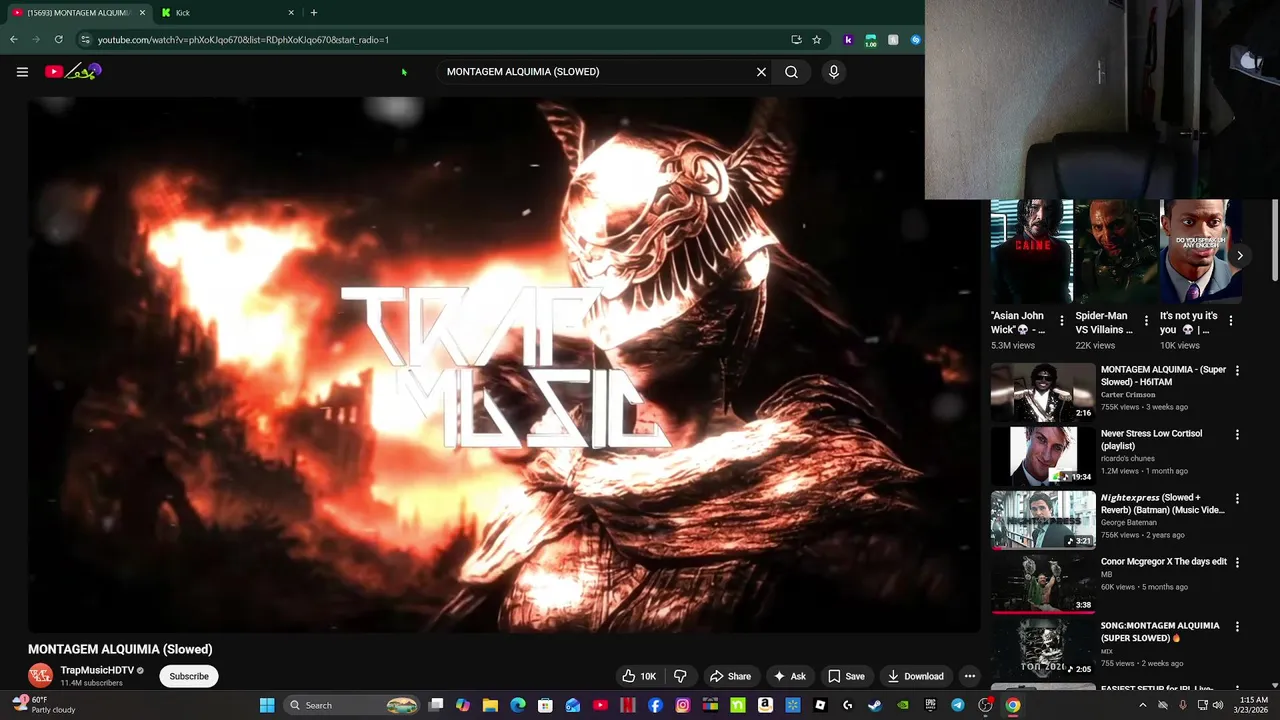The image size is (1280, 720).
Task: Reload the current page
Action: click(x=59, y=40)
